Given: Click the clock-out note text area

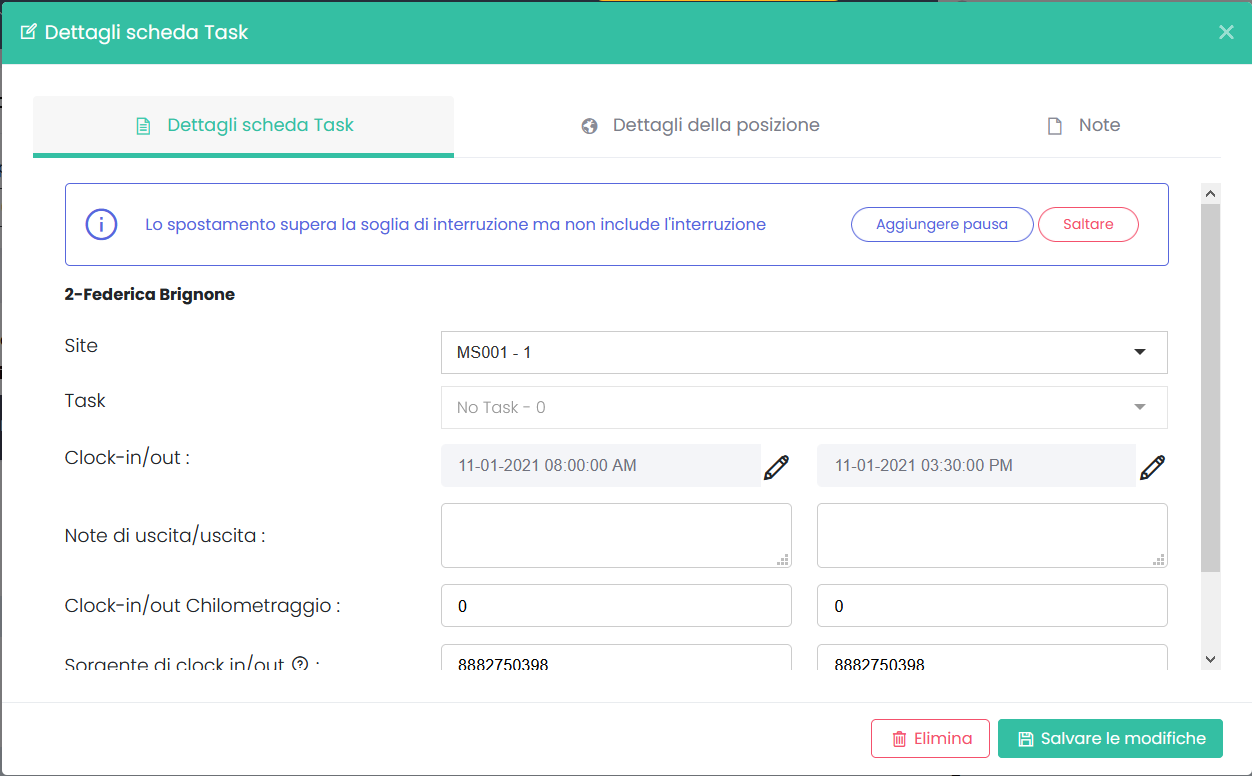Looking at the screenshot, I should [991, 535].
